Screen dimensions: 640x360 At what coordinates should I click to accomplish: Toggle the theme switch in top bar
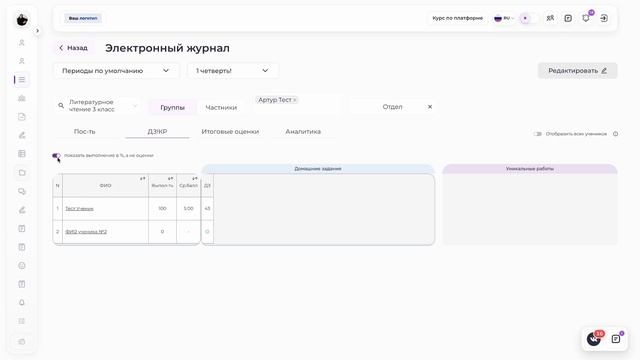529,18
